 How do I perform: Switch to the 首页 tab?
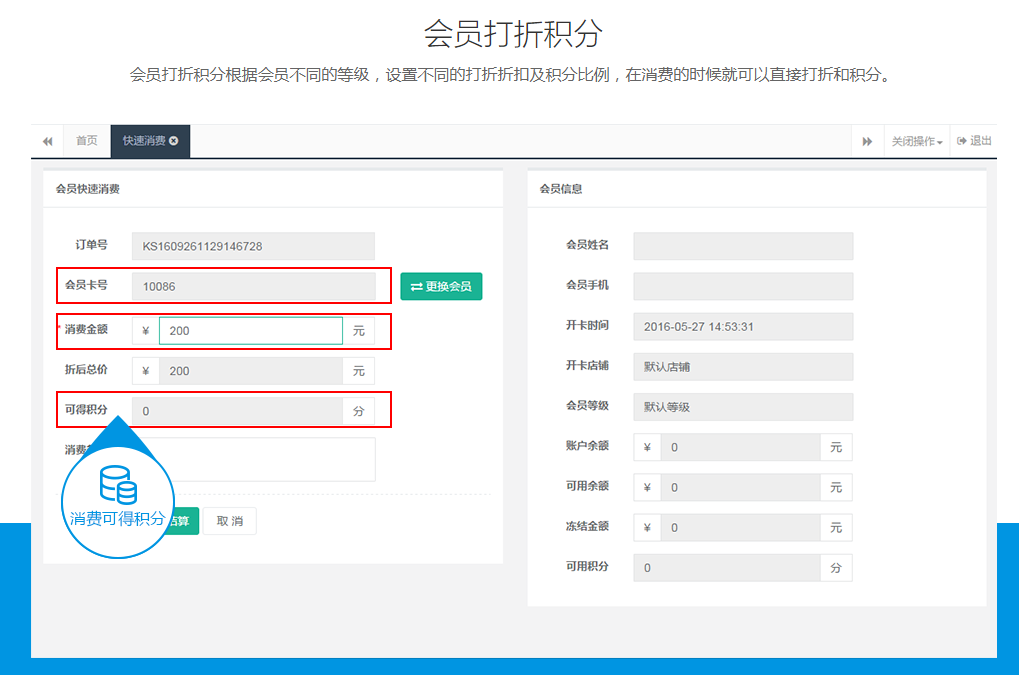[x=85, y=140]
